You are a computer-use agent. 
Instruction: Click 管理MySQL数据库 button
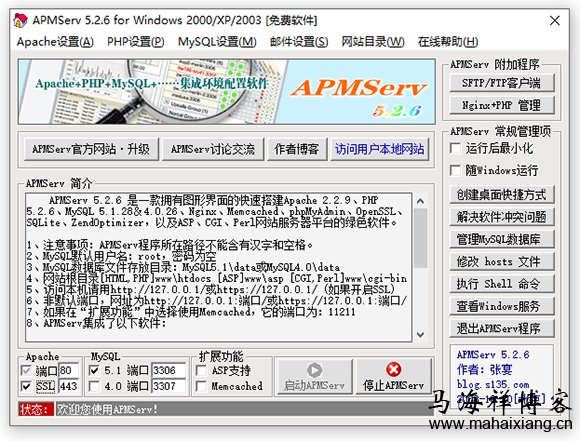tap(502, 239)
